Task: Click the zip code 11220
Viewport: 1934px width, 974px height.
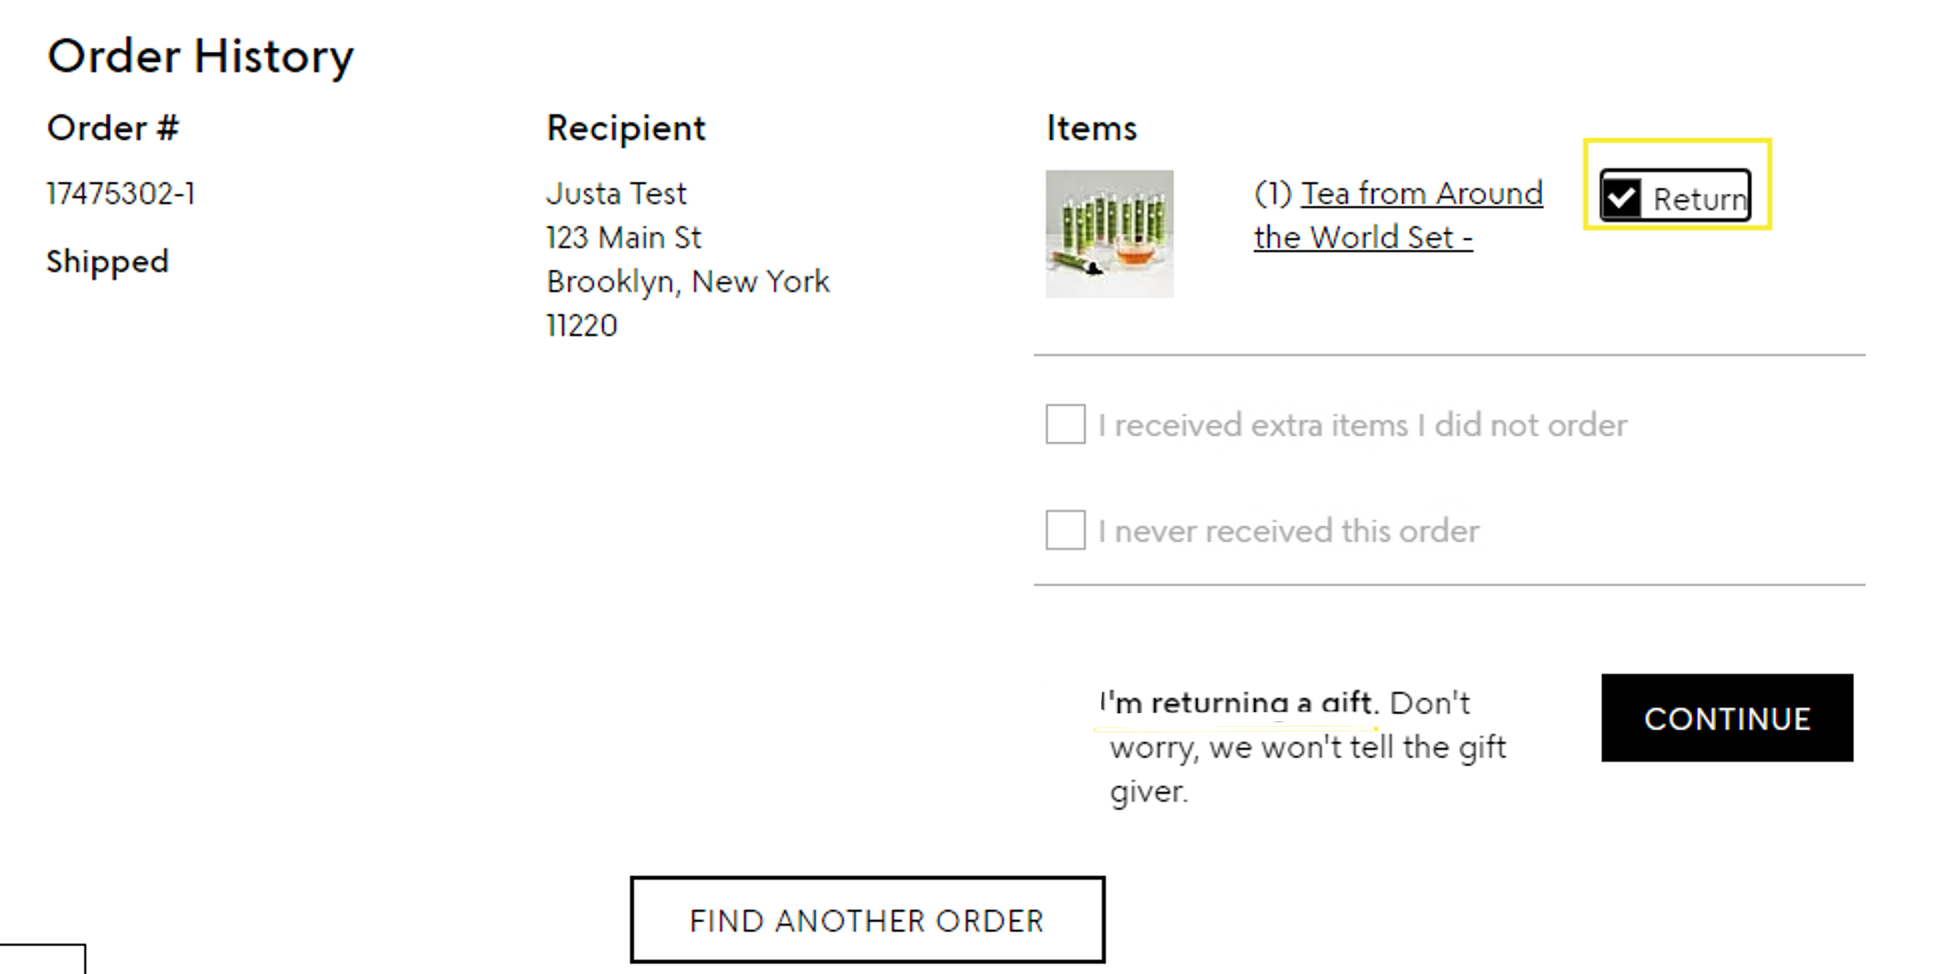Action: pyautogui.click(x=582, y=325)
